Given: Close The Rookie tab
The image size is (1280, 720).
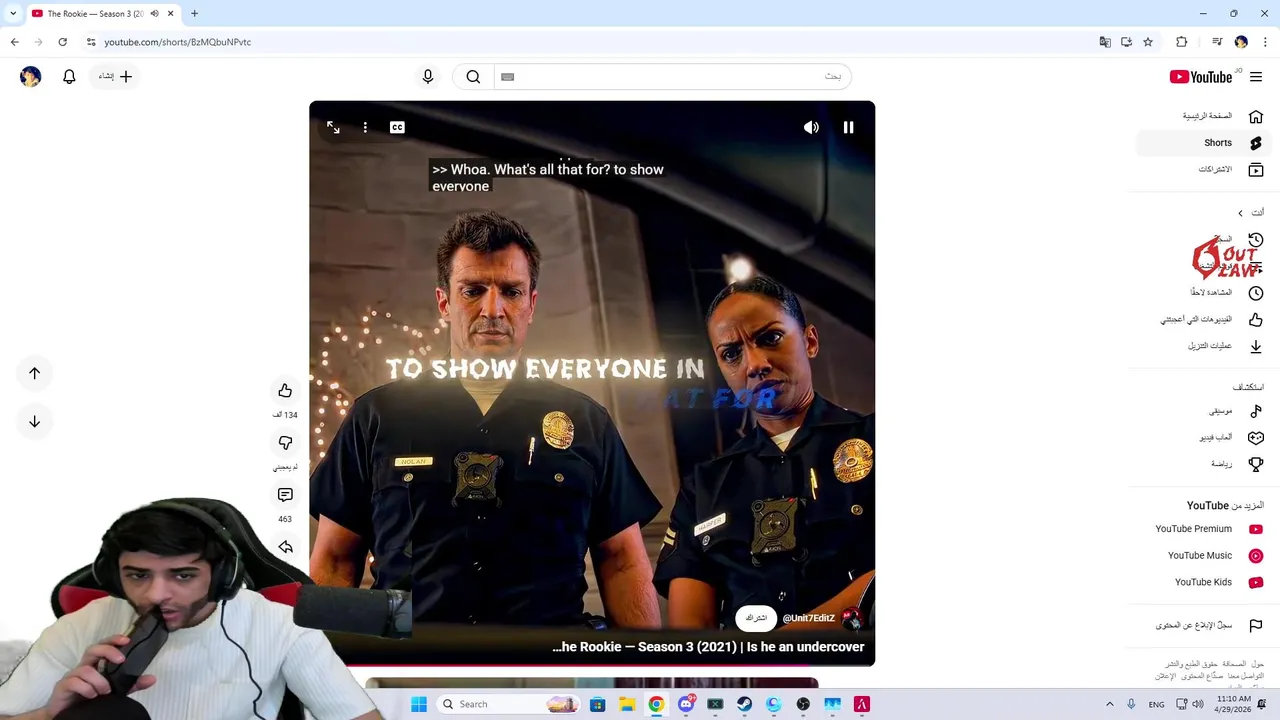Looking at the screenshot, I should click(x=170, y=14).
